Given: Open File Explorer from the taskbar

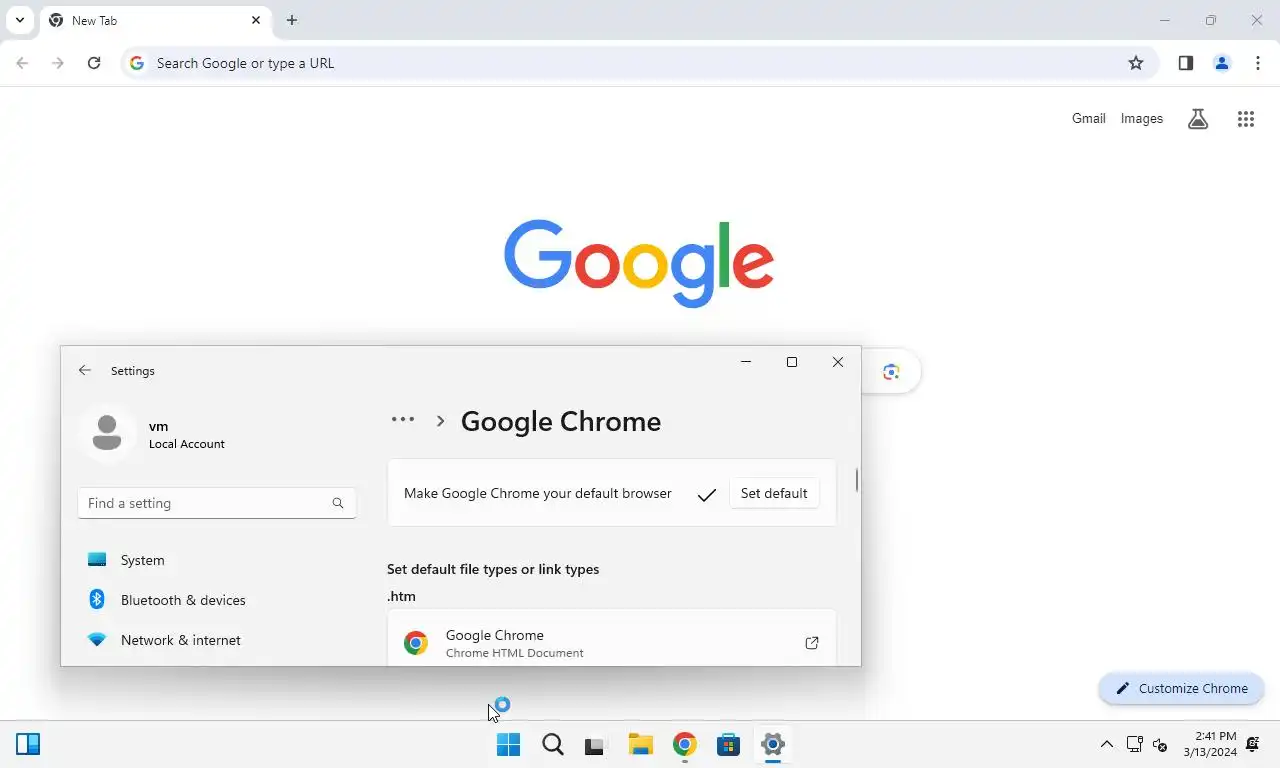Looking at the screenshot, I should pos(641,744).
